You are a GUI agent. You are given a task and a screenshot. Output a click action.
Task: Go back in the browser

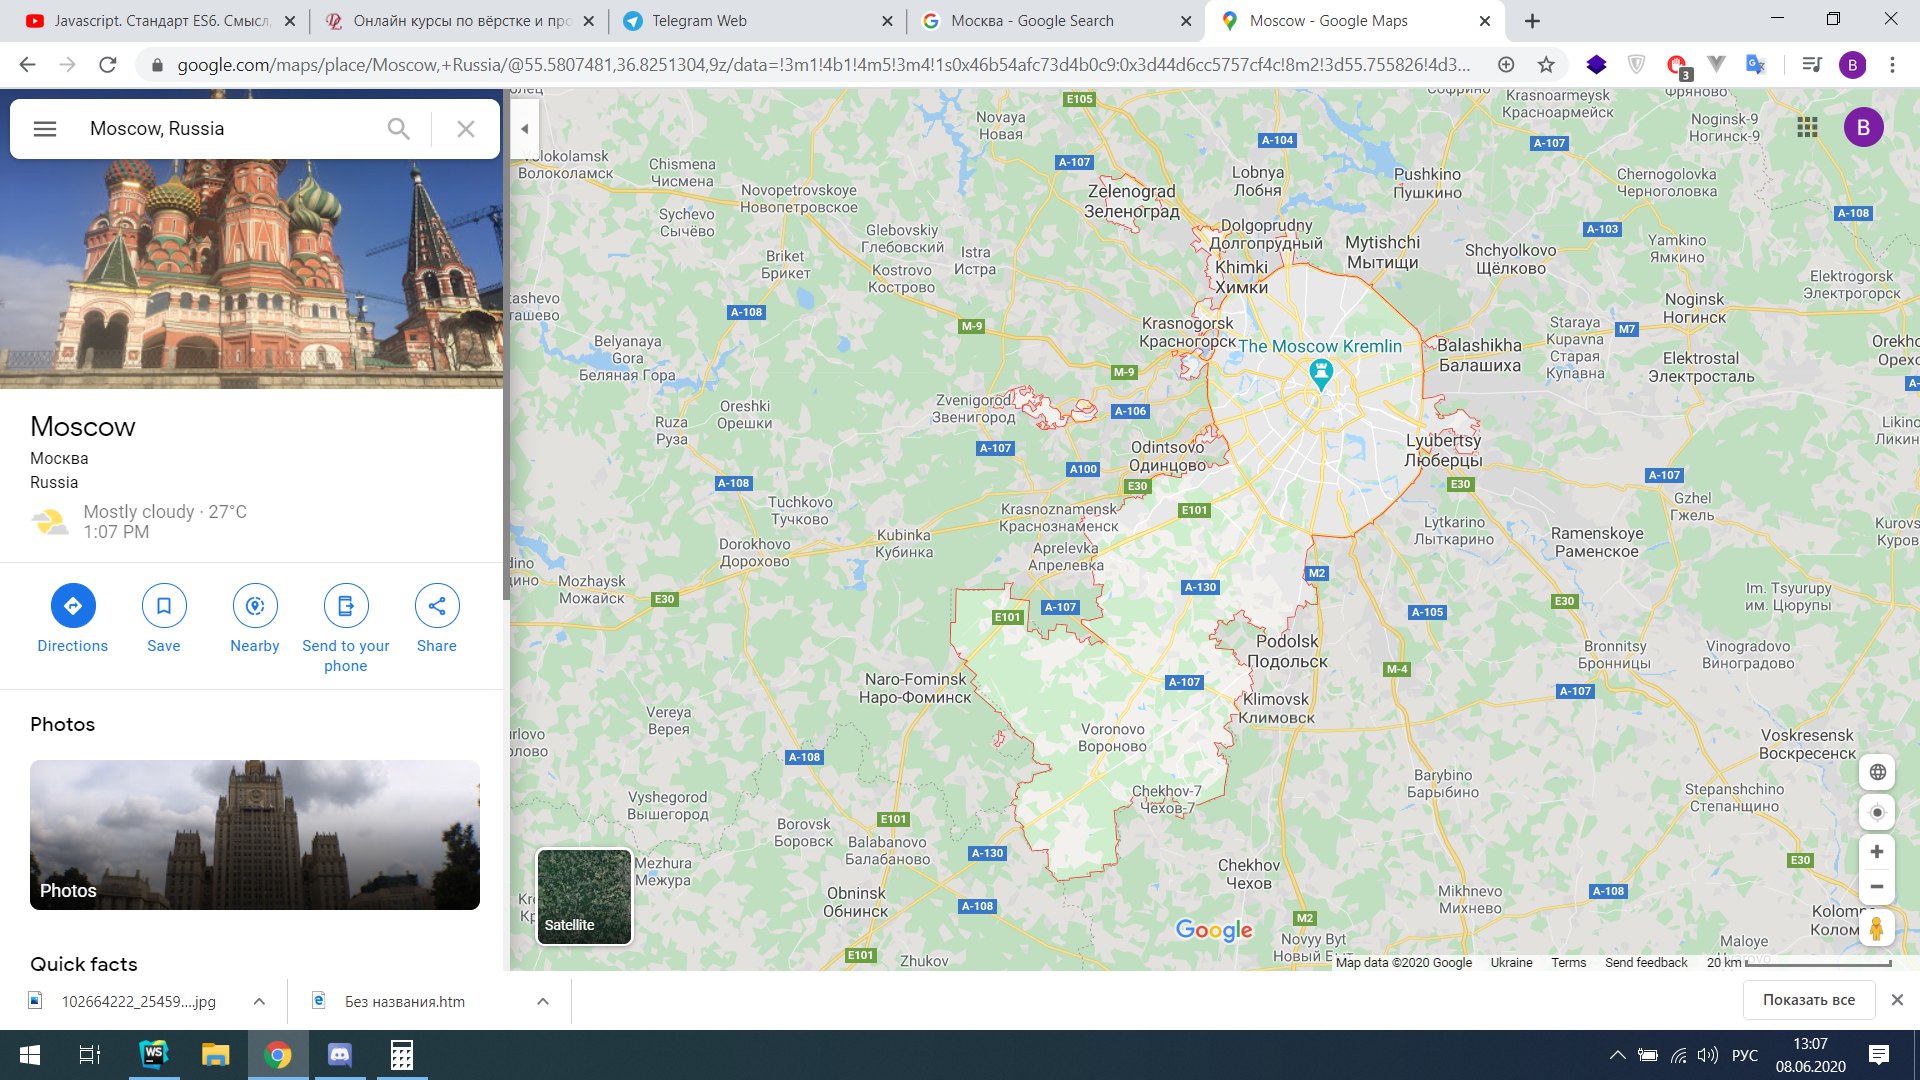[x=28, y=65]
